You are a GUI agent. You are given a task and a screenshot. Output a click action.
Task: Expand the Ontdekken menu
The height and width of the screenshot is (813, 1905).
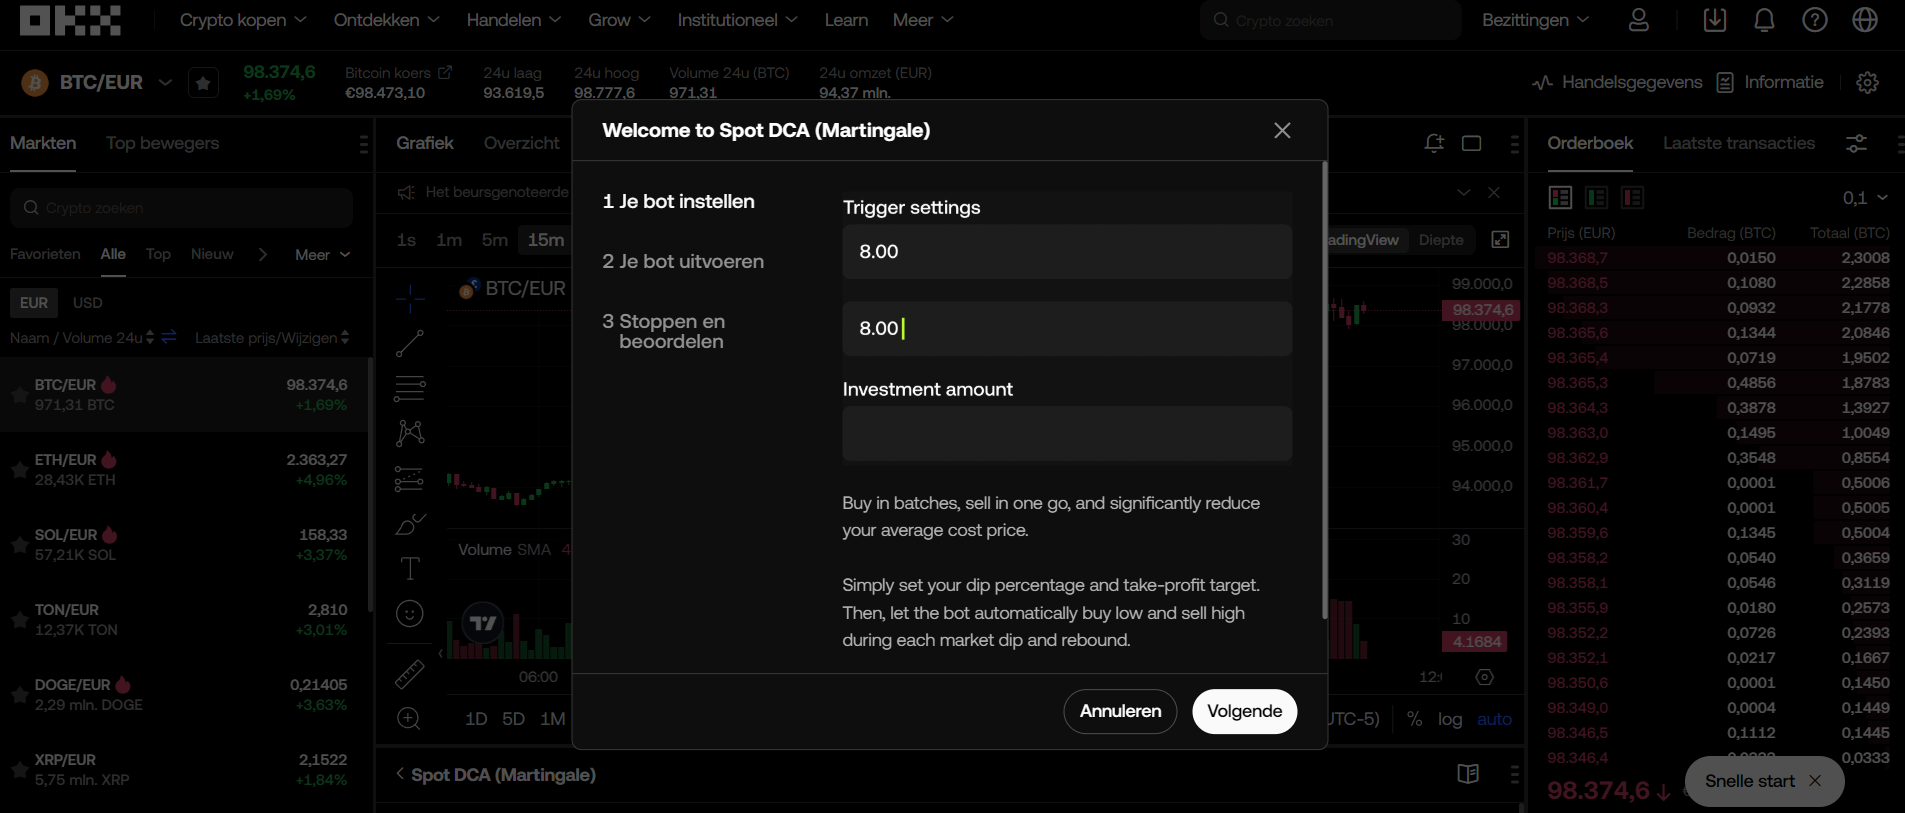coord(387,20)
